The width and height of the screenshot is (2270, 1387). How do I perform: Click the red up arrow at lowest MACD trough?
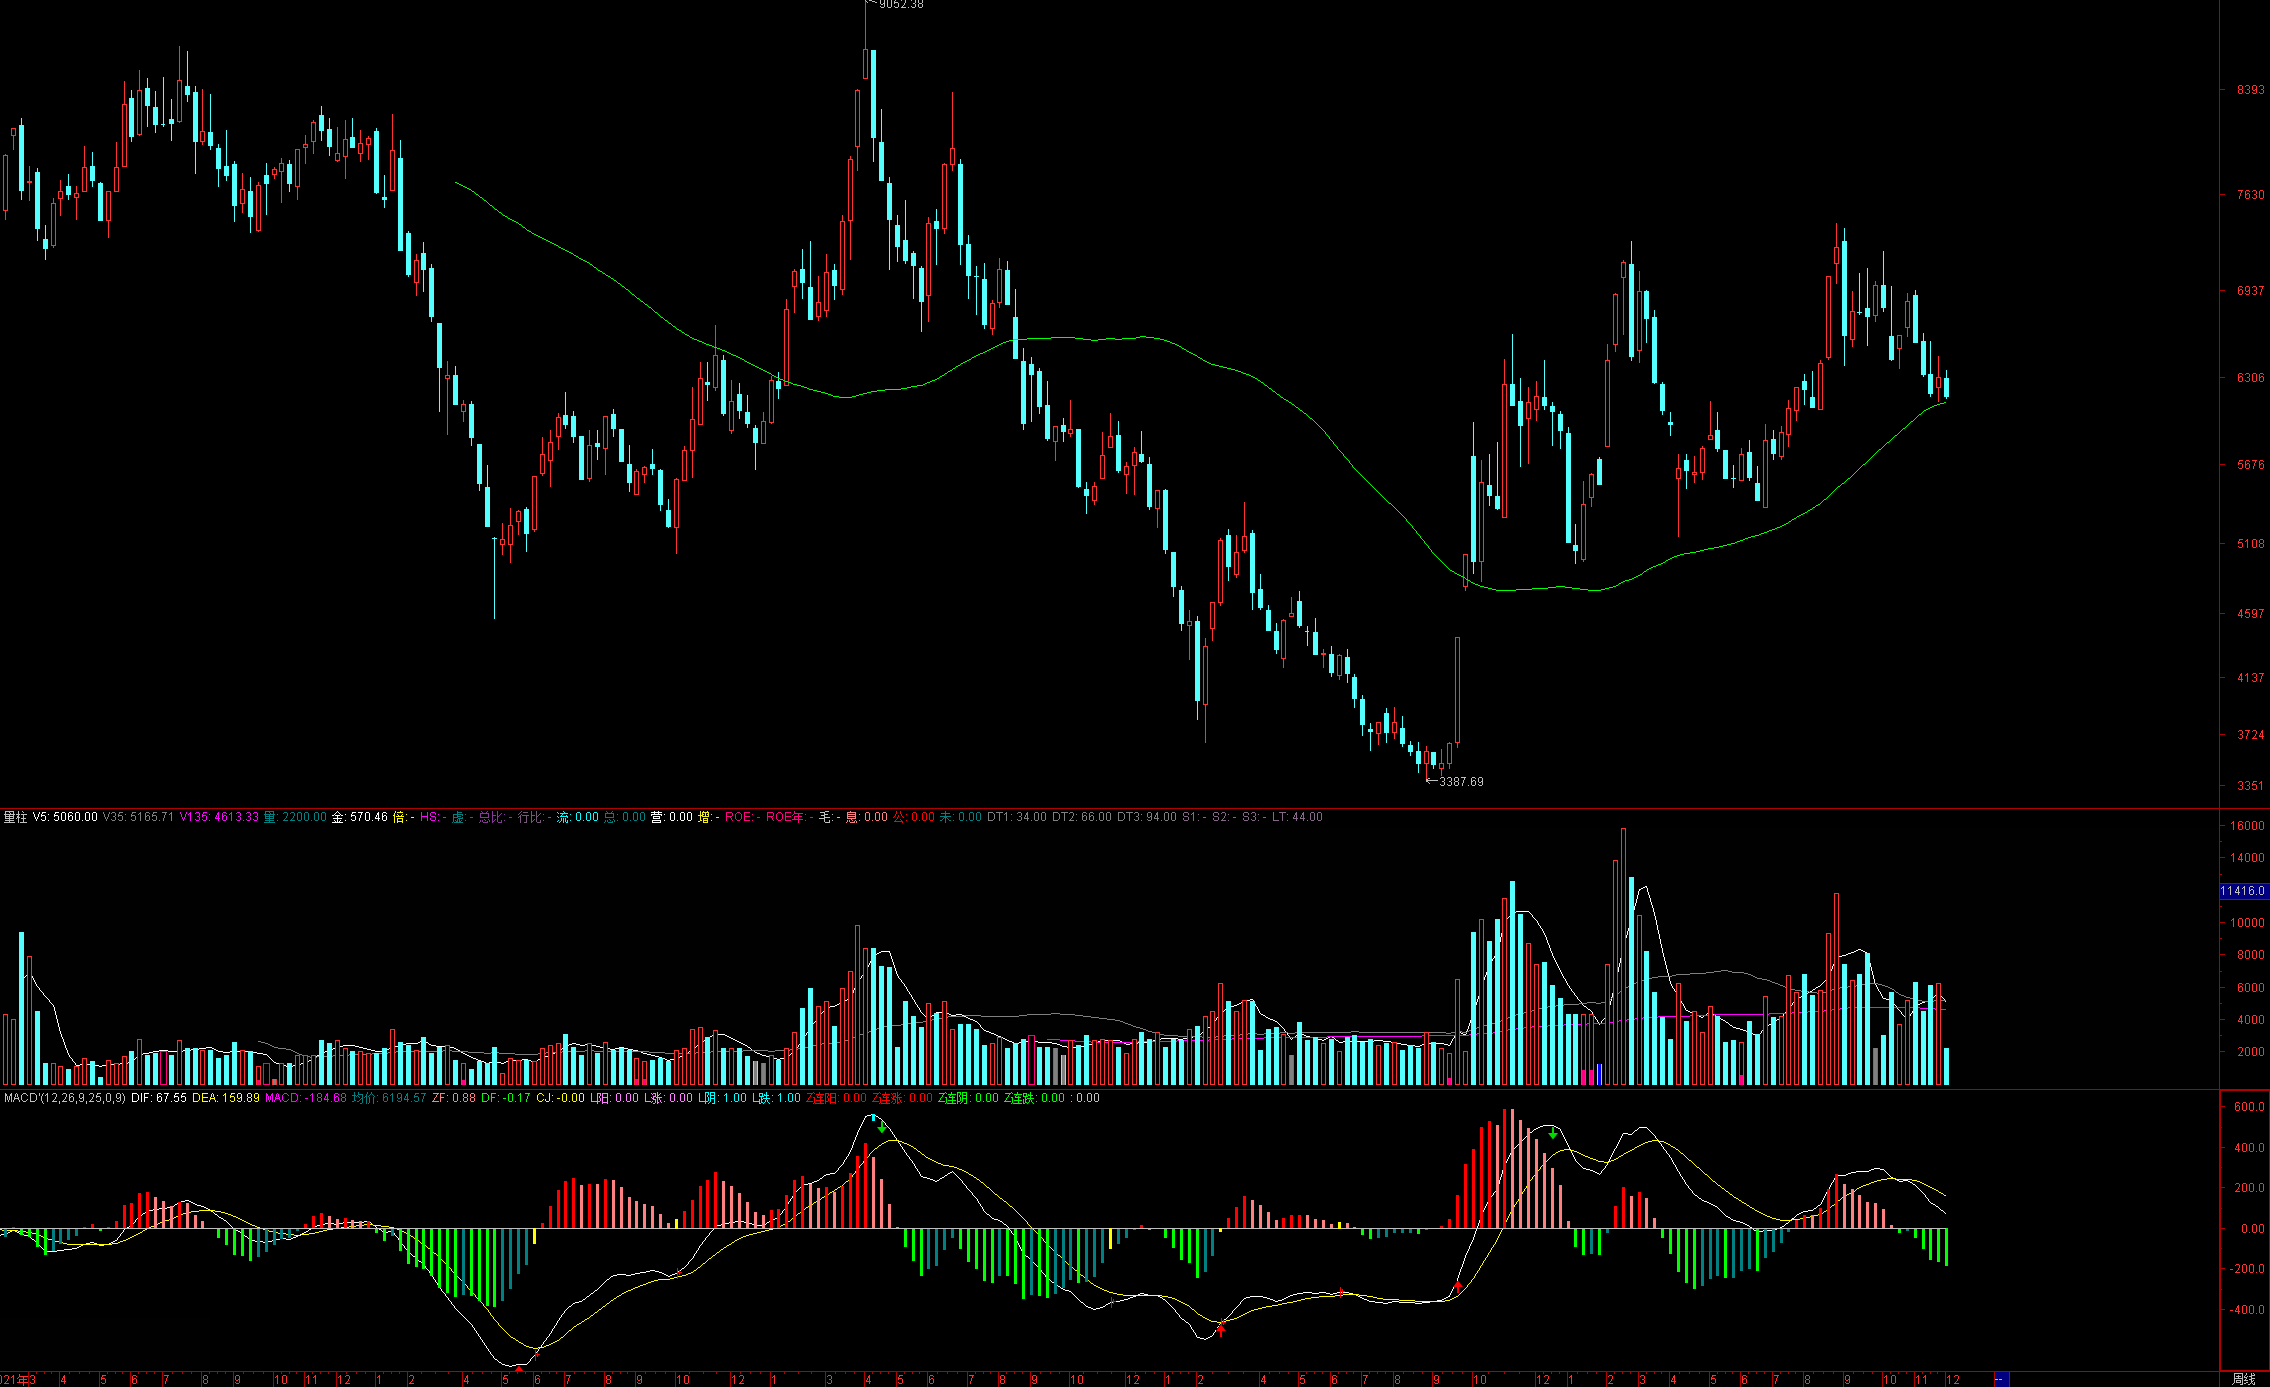(x=519, y=1367)
